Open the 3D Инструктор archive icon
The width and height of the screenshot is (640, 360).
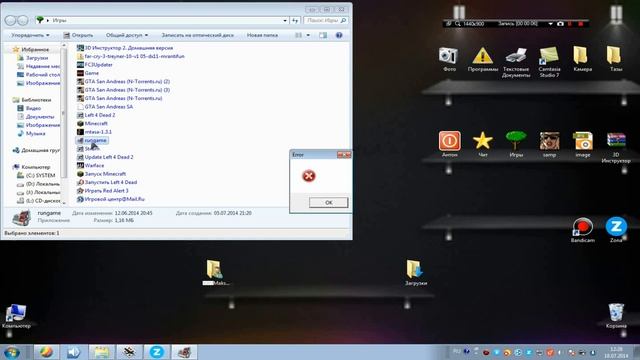coord(616,147)
